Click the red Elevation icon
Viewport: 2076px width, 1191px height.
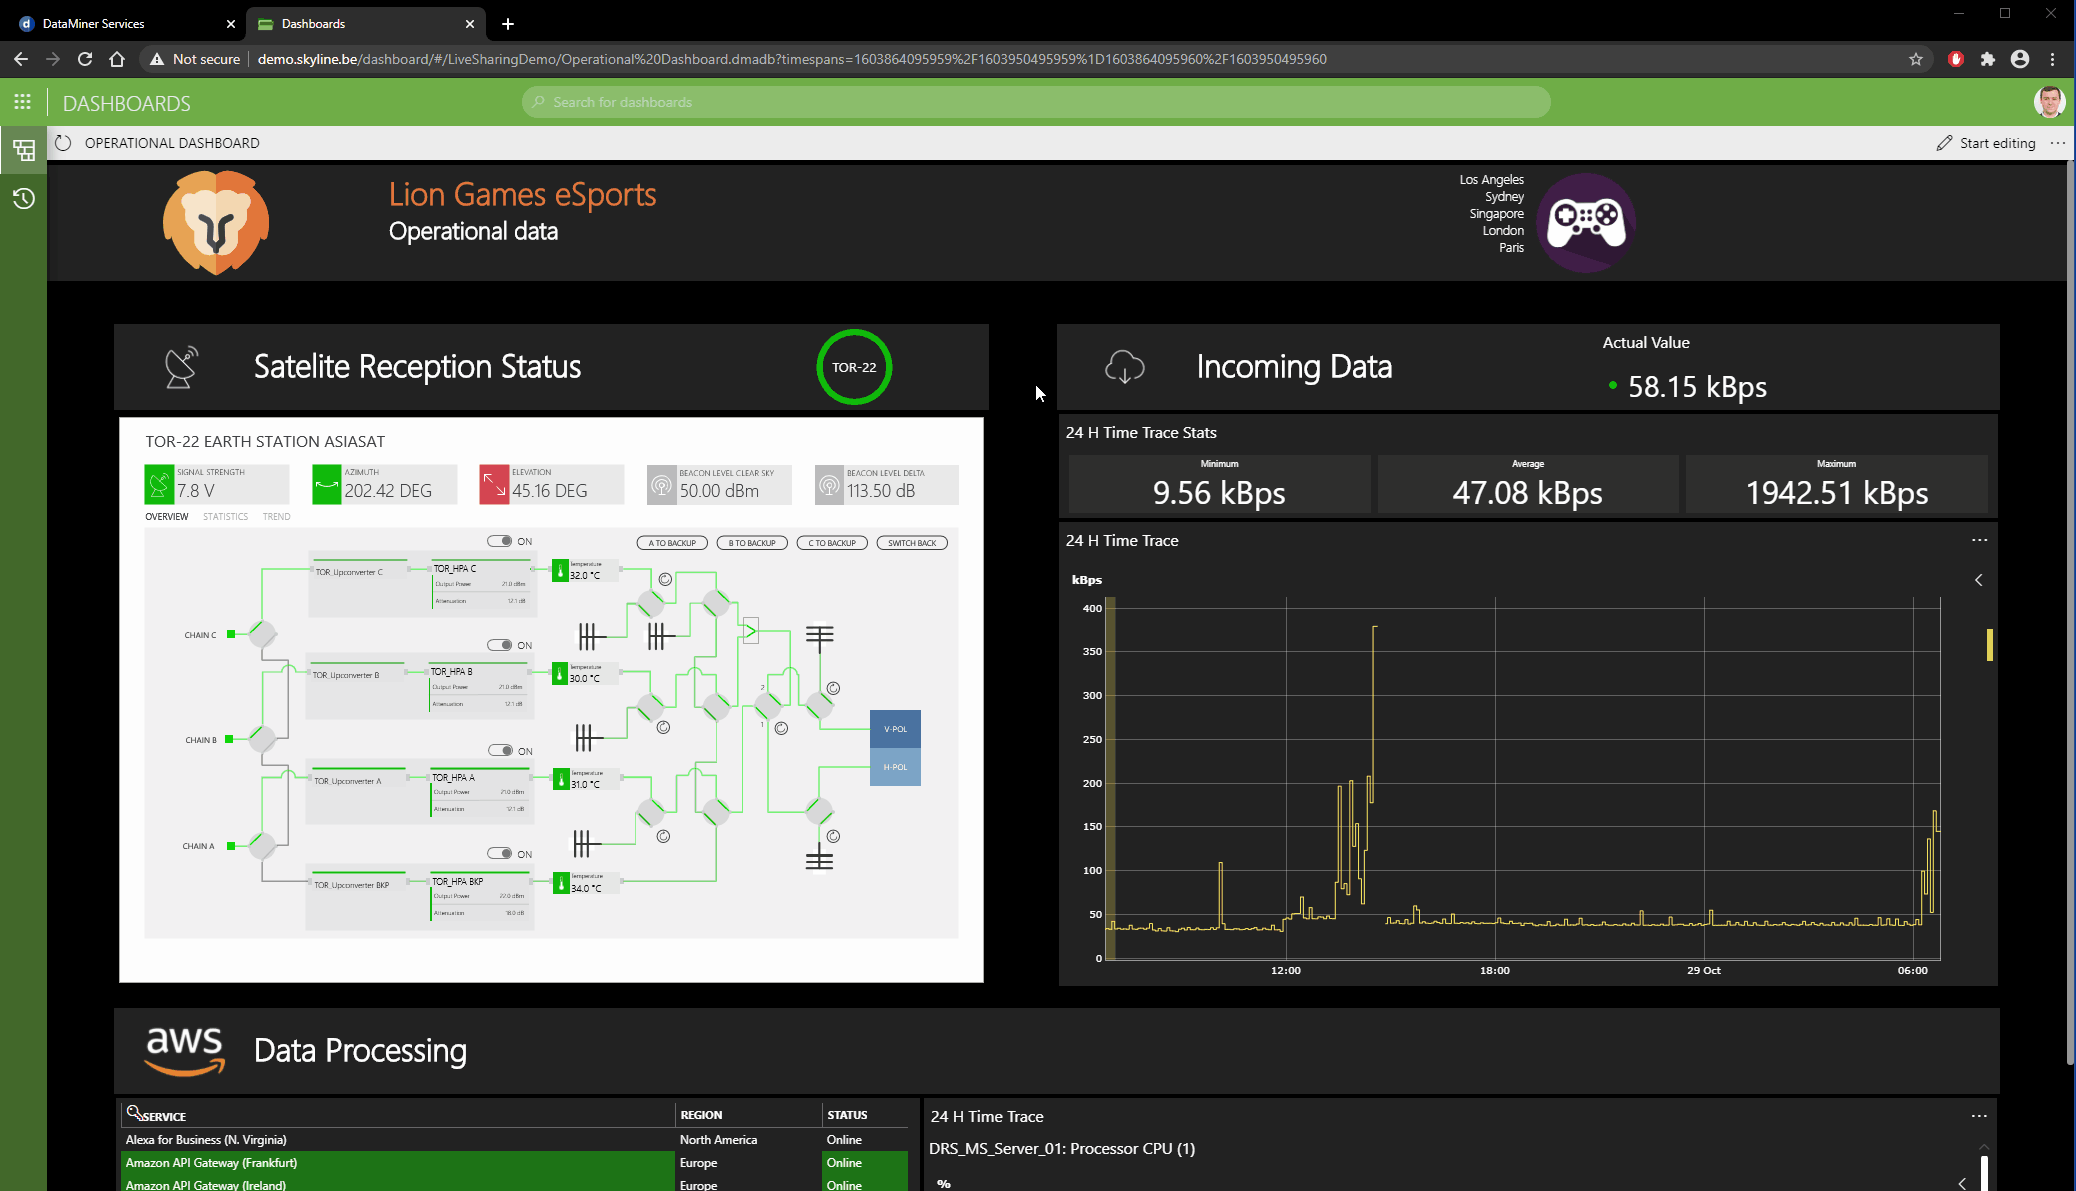click(x=494, y=484)
